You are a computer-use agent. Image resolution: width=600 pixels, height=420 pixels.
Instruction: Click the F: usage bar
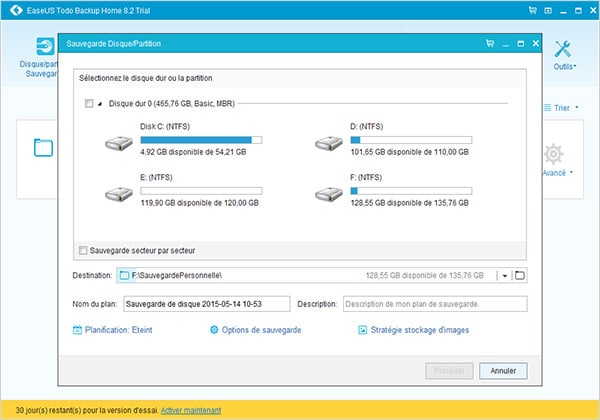click(411, 191)
